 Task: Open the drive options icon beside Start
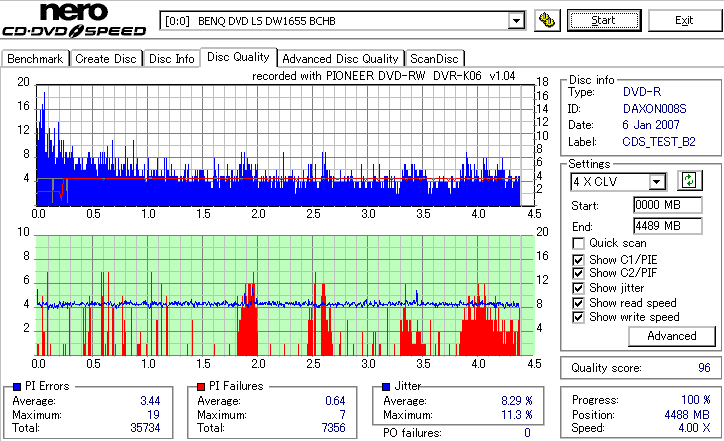click(547, 20)
